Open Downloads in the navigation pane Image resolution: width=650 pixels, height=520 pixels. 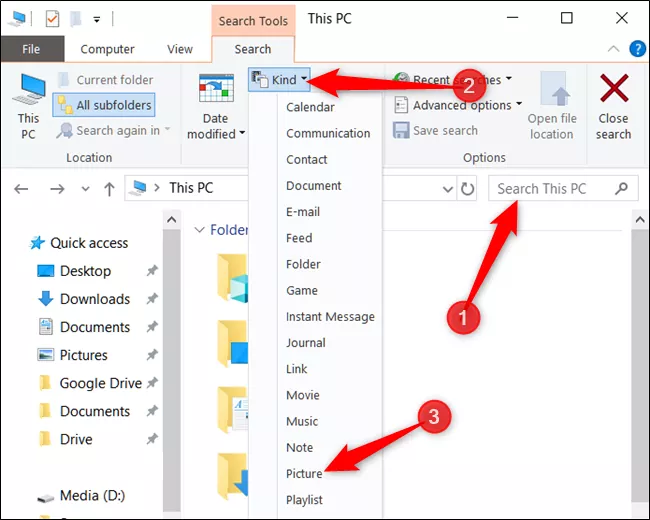pyautogui.click(x=94, y=299)
